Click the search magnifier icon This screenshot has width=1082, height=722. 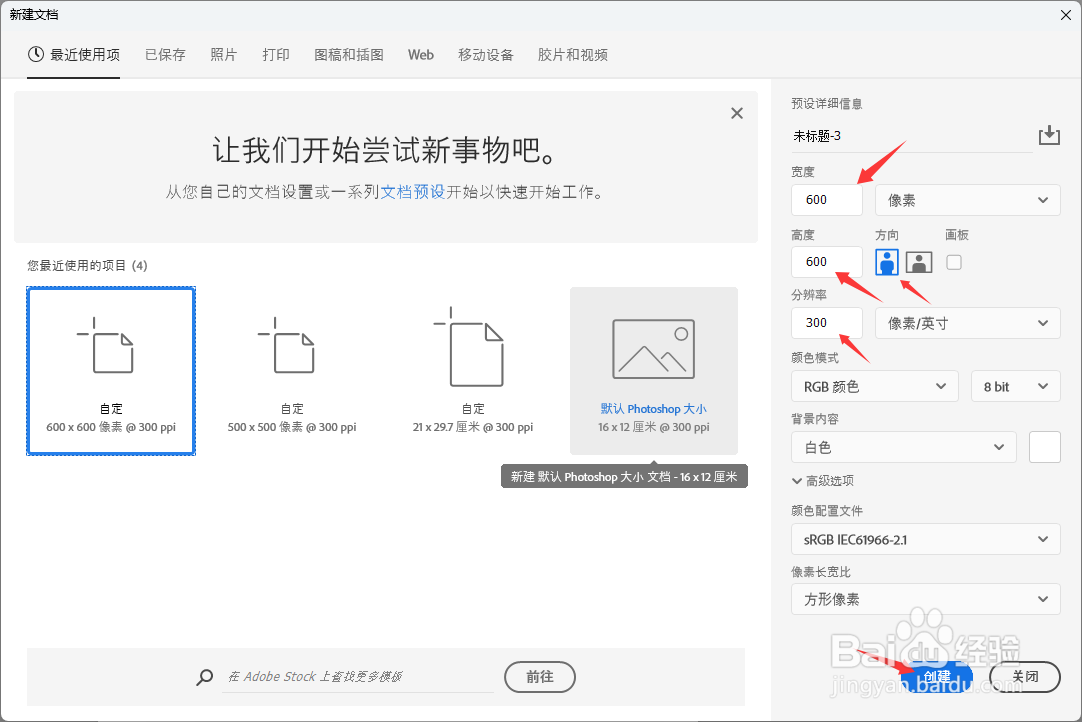click(204, 677)
